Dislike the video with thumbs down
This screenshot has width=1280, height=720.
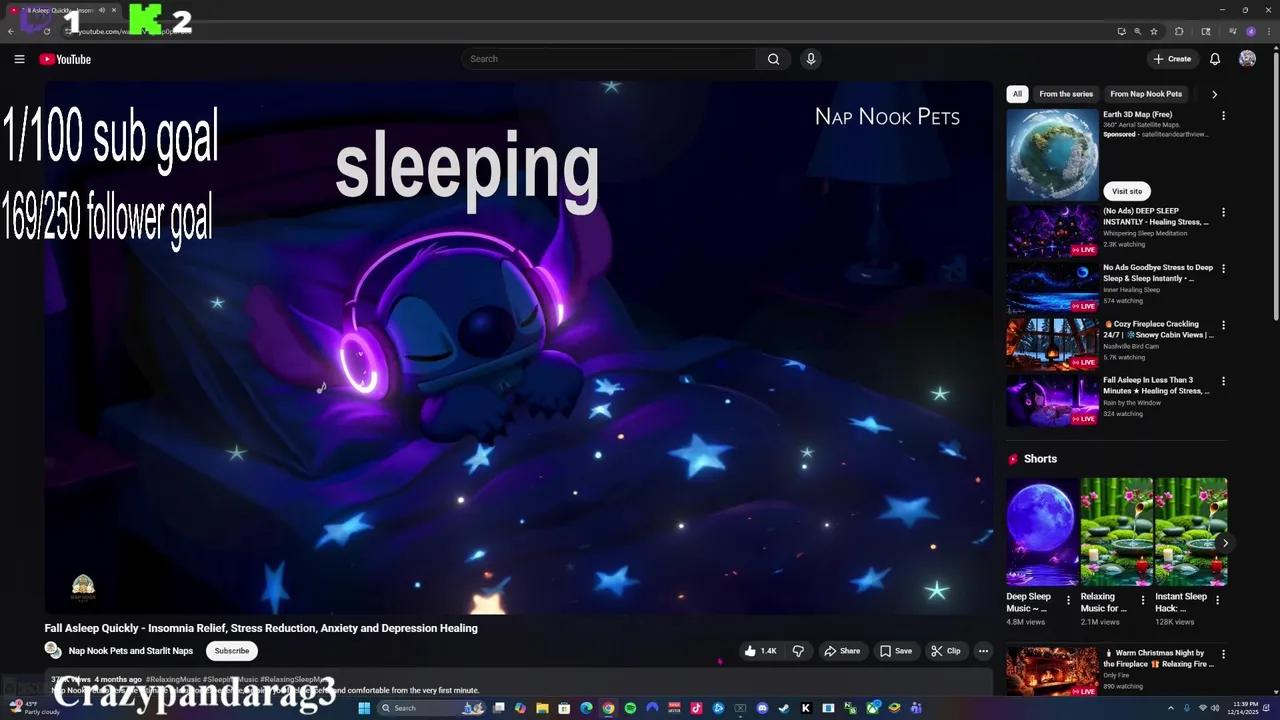[798, 651]
